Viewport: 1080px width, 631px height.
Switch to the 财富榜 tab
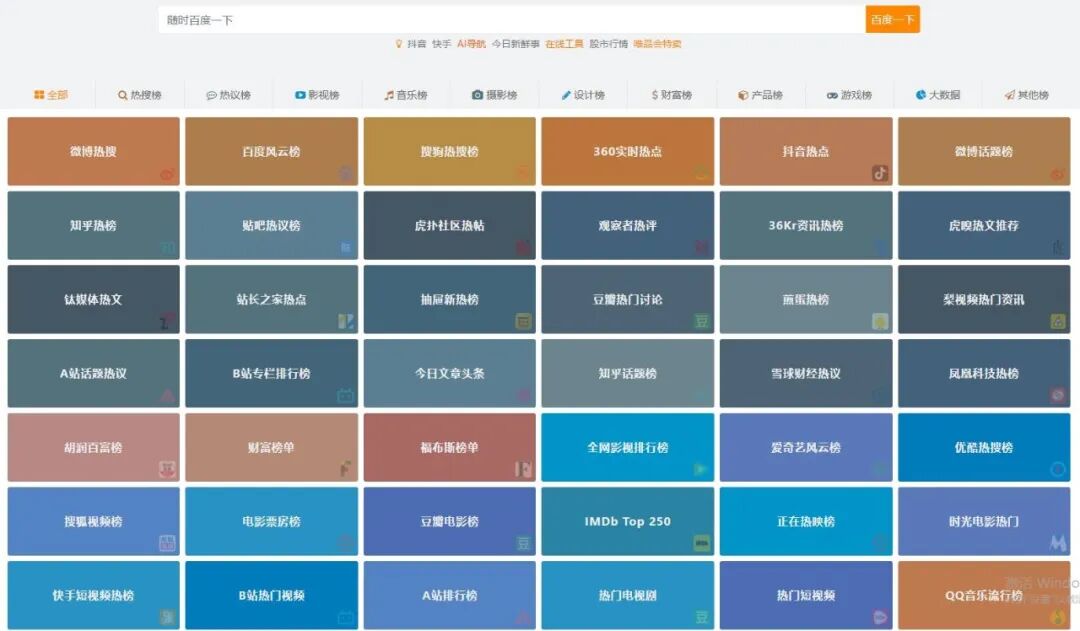tap(672, 94)
